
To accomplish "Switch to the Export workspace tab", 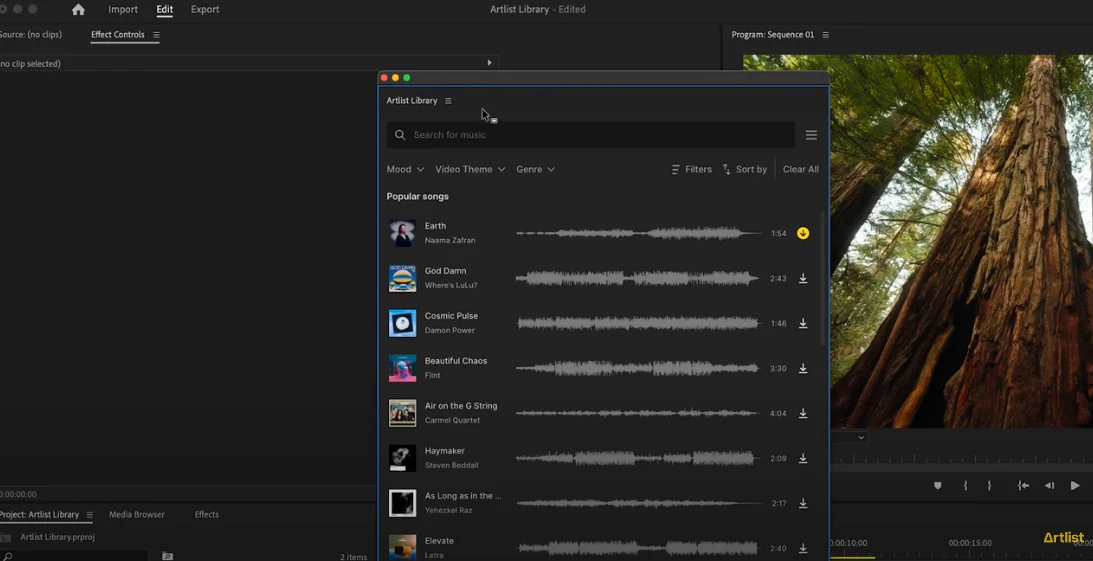I will 205,10.
